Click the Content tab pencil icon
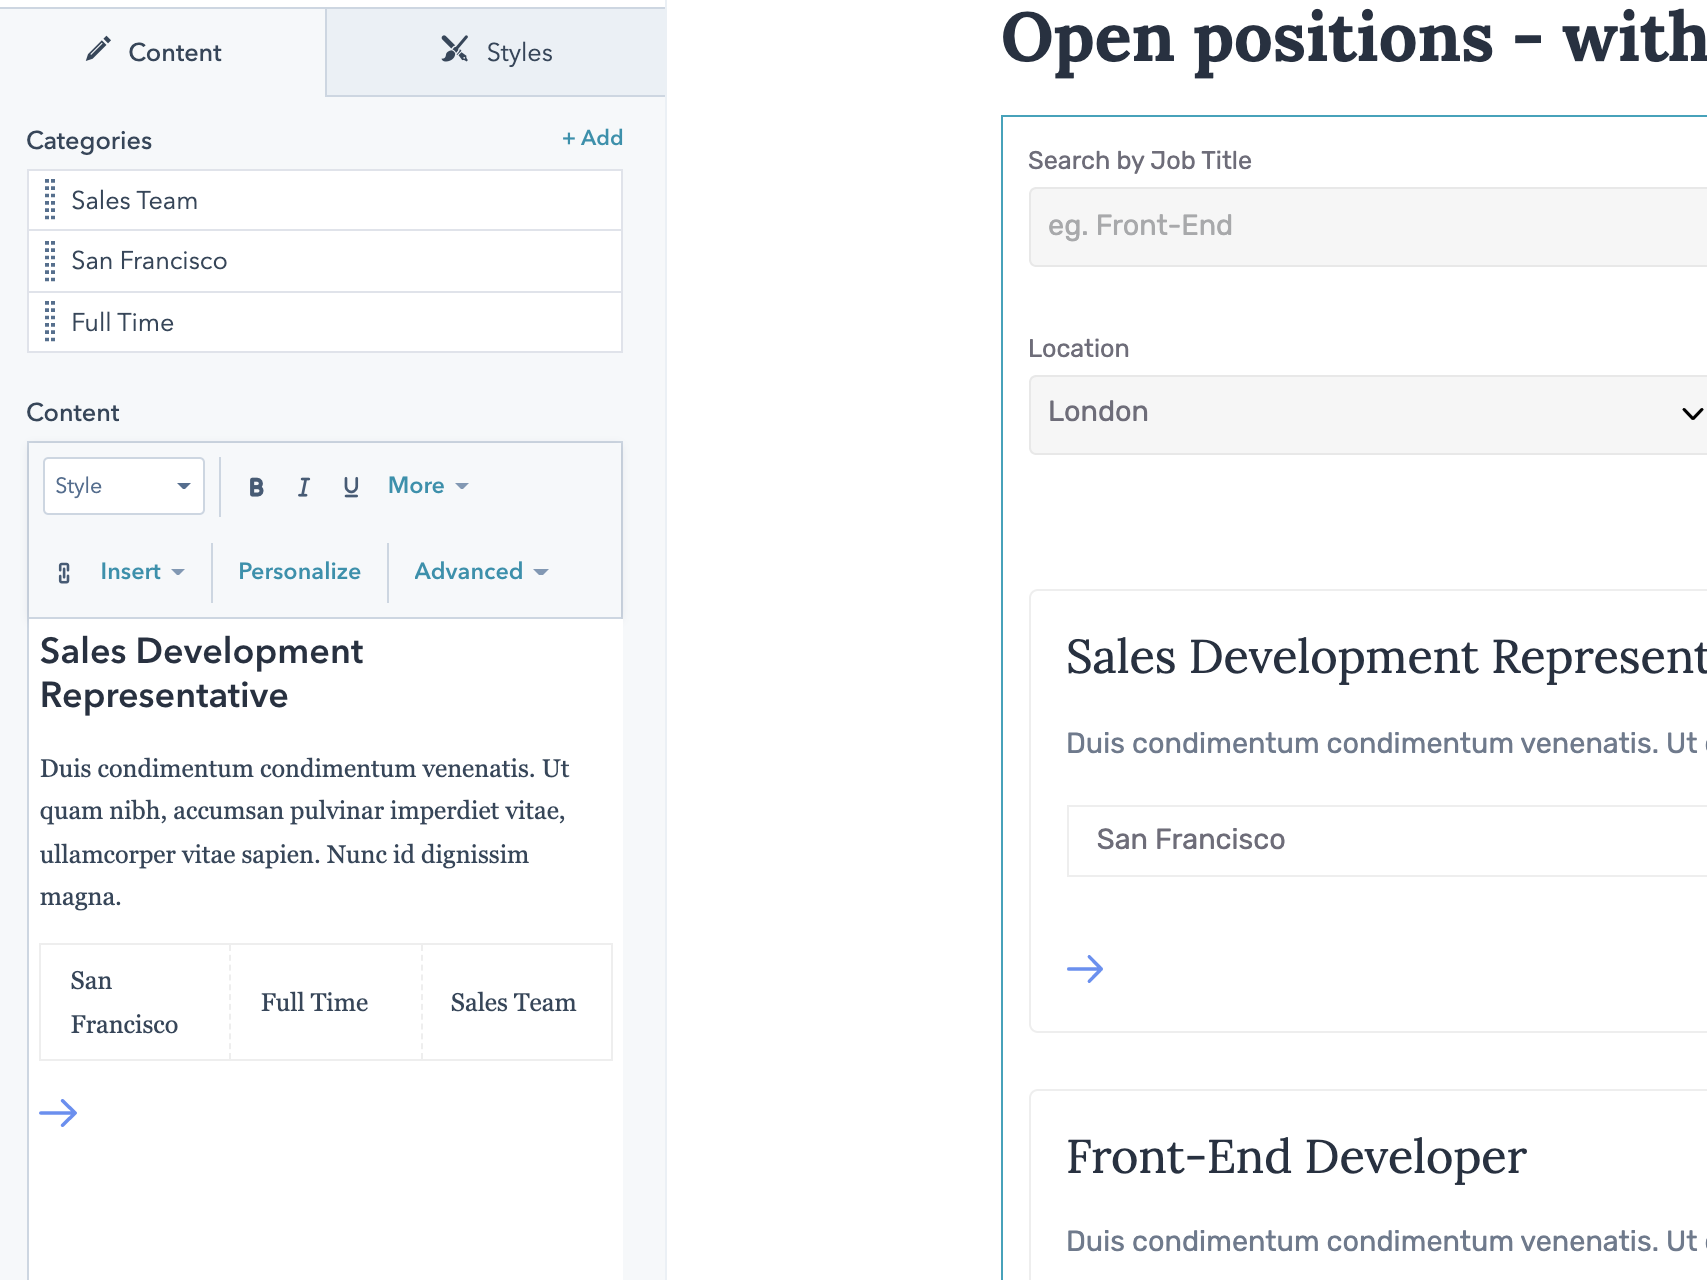This screenshot has width=1707, height=1280. [x=98, y=51]
